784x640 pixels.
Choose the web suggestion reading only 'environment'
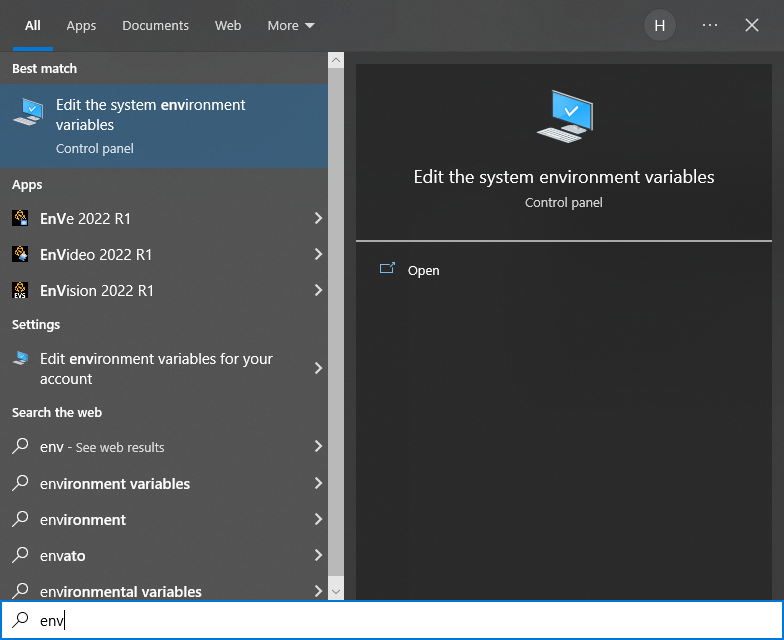pyautogui.click(x=164, y=519)
